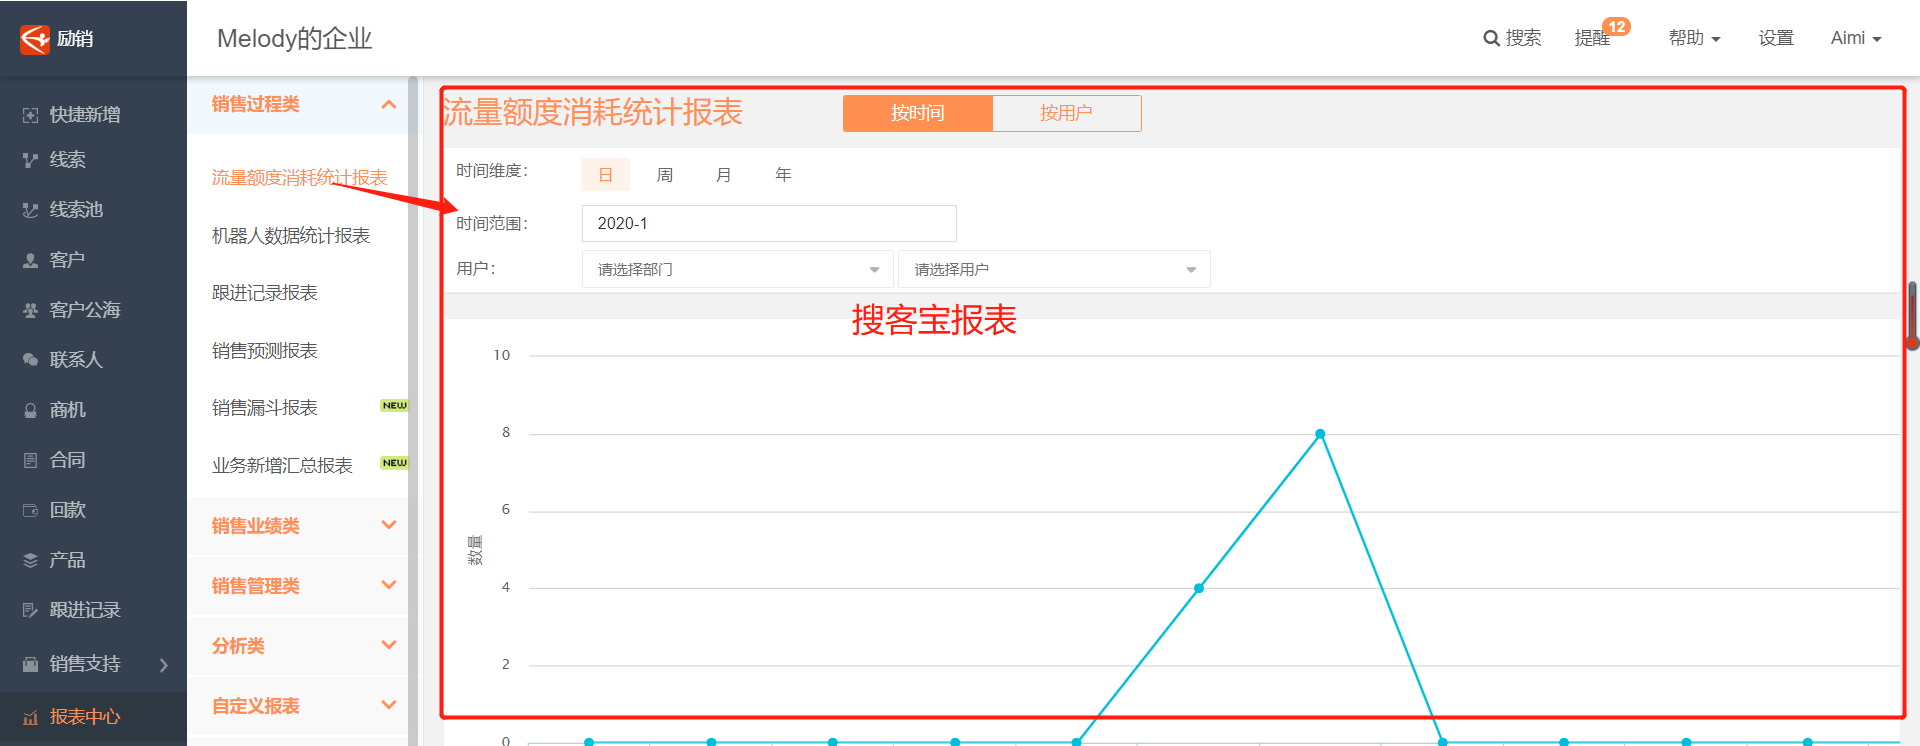
Task: Open 客户 via its person icon
Action: click(x=30, y=260)
